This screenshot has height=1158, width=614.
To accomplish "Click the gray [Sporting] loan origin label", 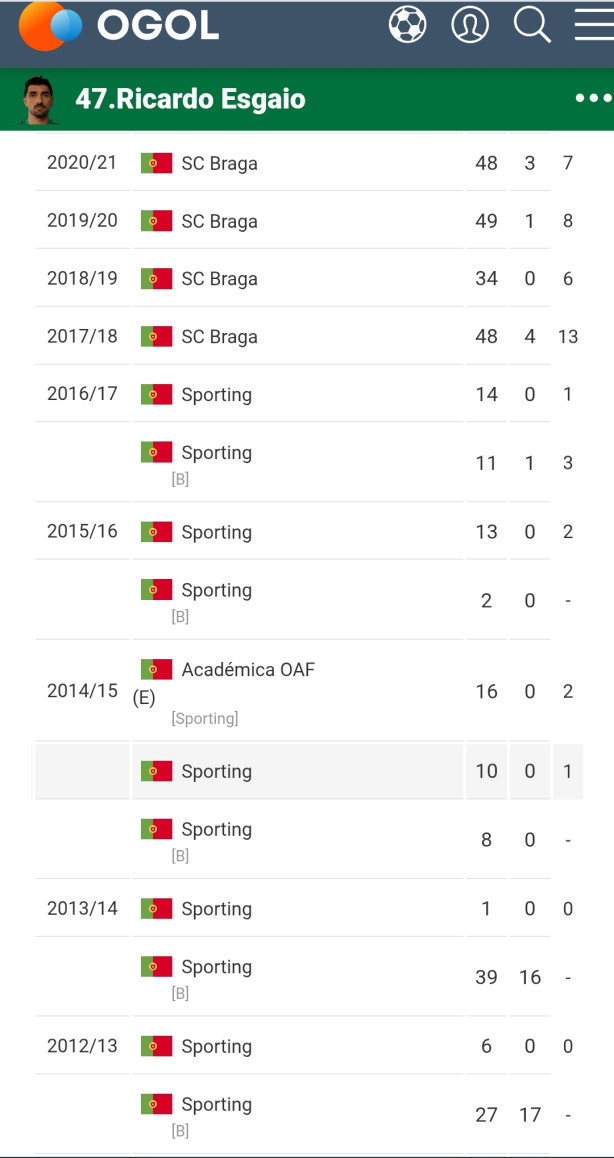I will 205,719.
